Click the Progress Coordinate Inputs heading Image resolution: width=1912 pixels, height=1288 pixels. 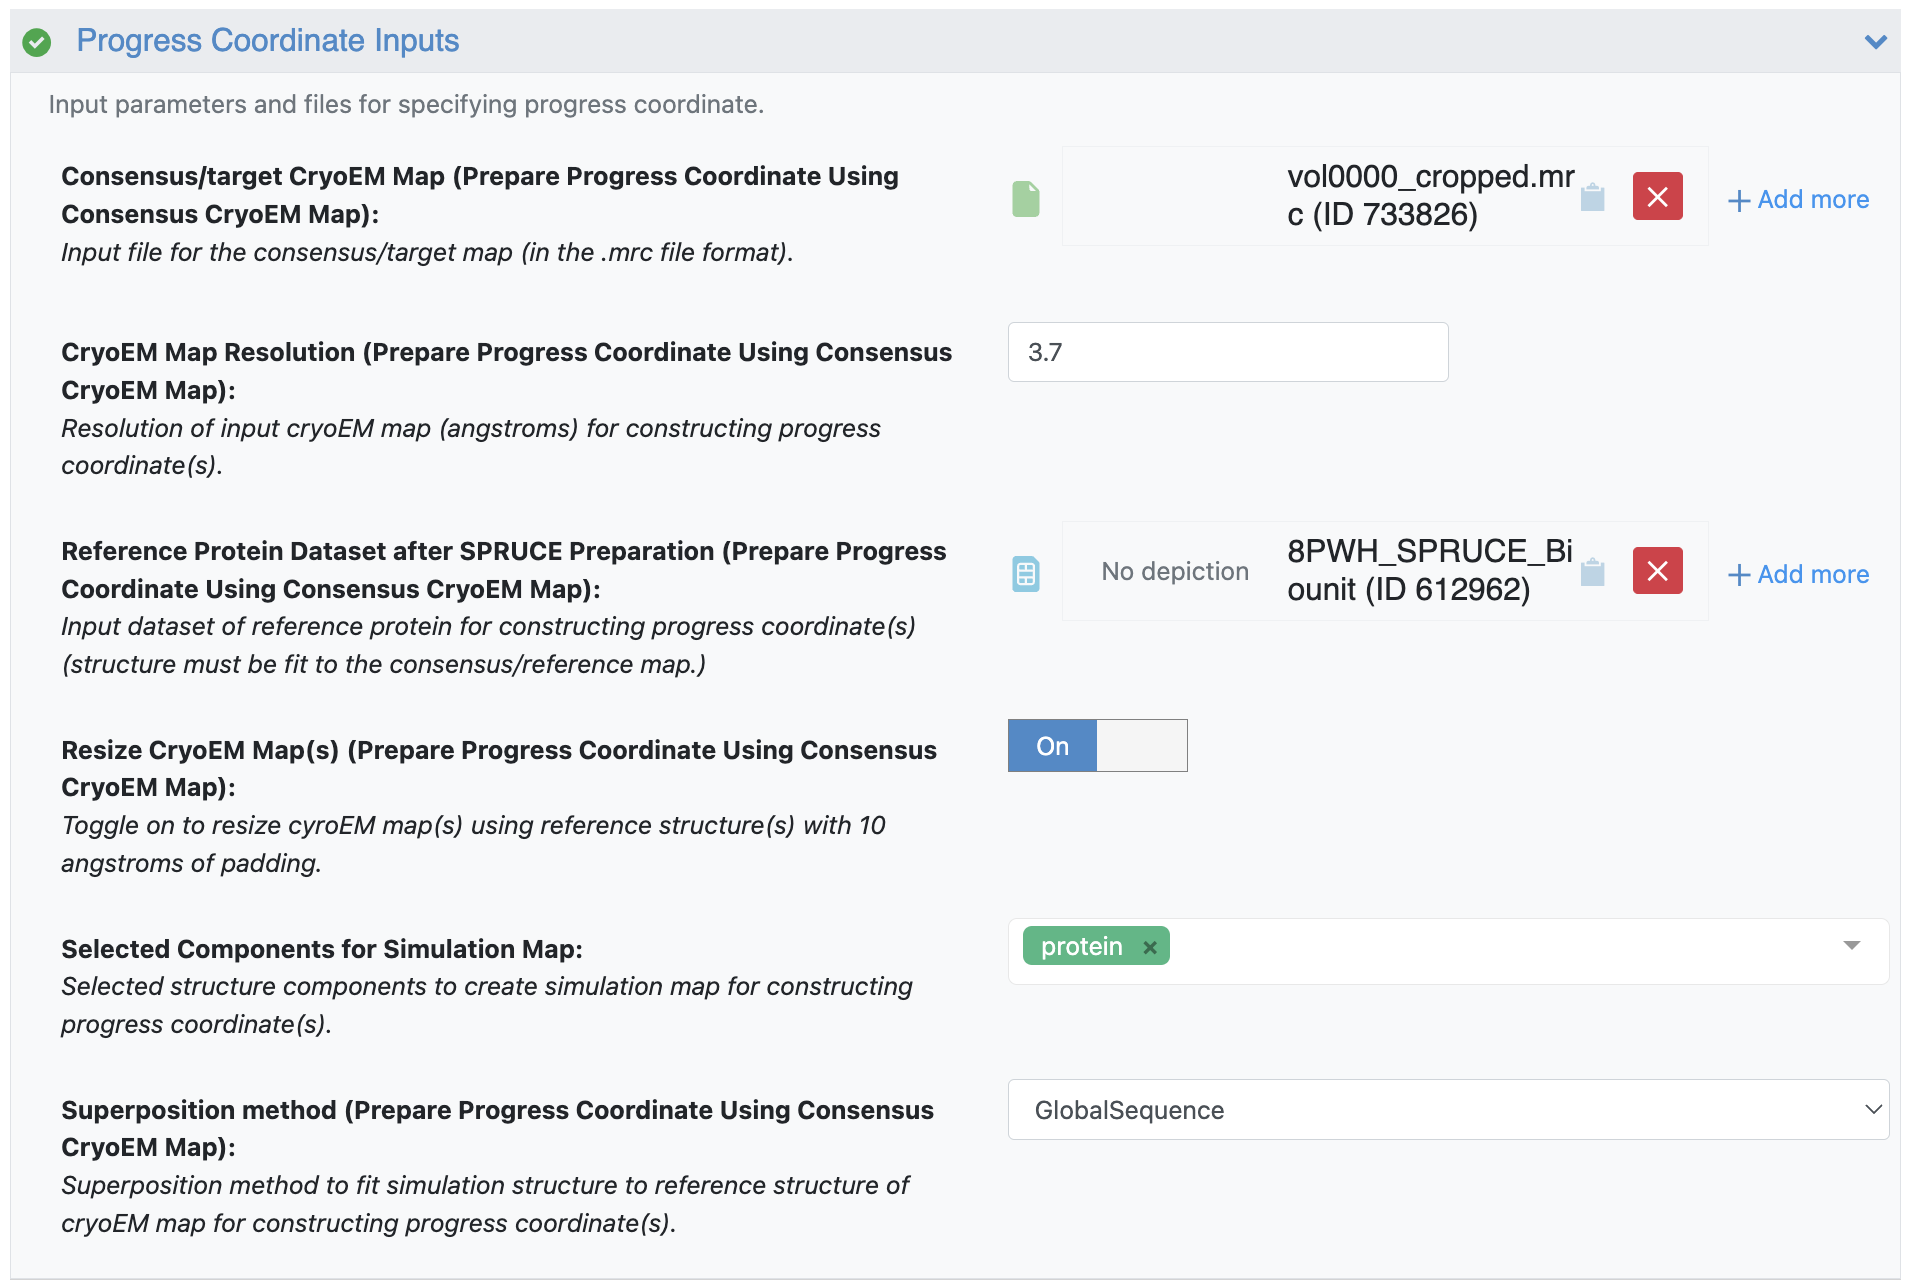click(x=267, y=41)
